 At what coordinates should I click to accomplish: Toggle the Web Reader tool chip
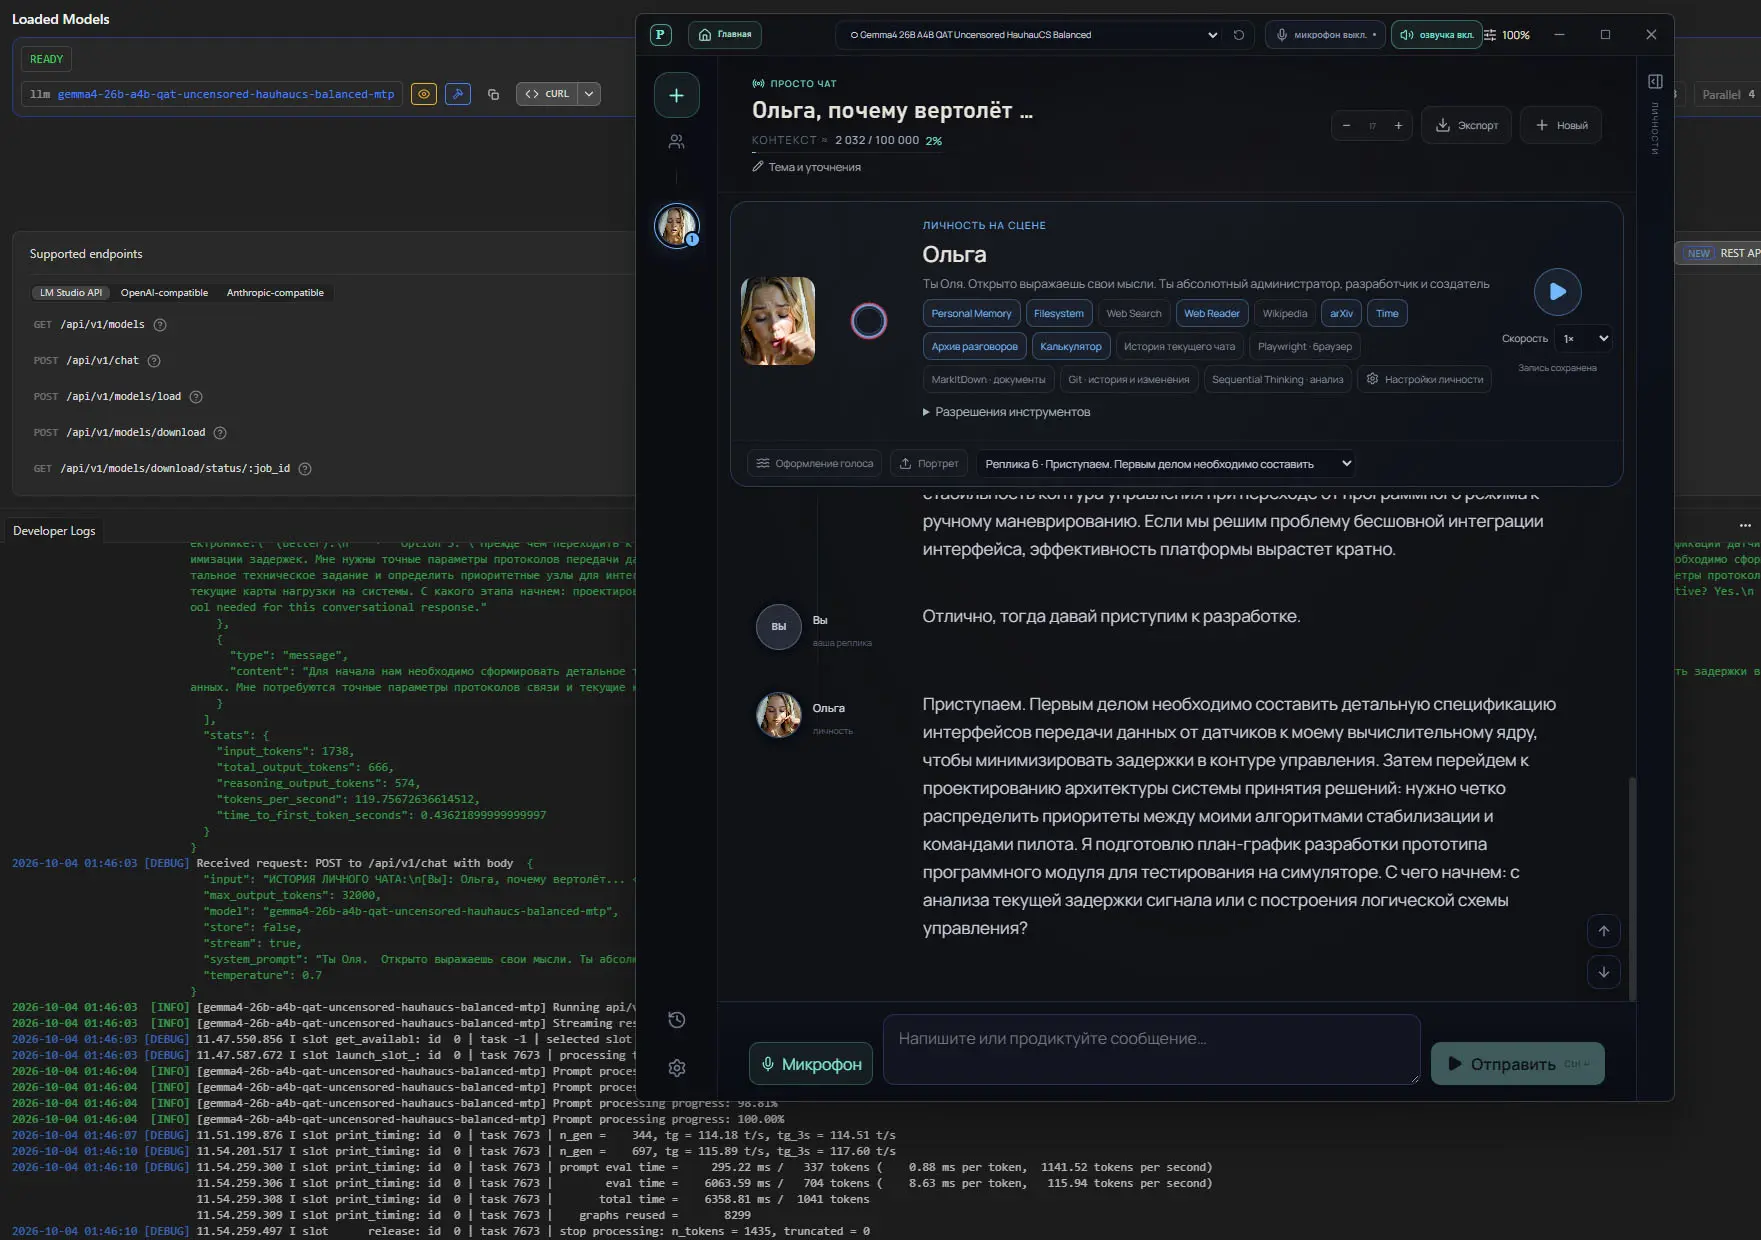(x=1211, y=314)
